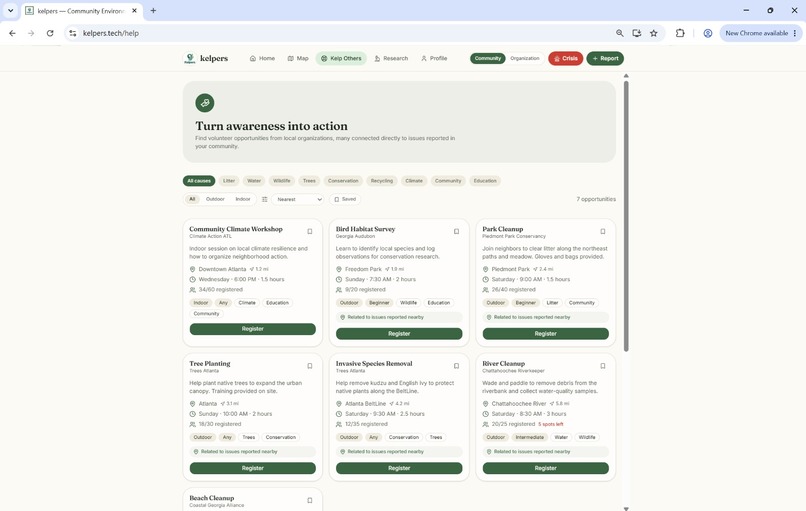Toggle the Saved filter
This screenshot has height=511, width=806.
click(x=345, y=199)
